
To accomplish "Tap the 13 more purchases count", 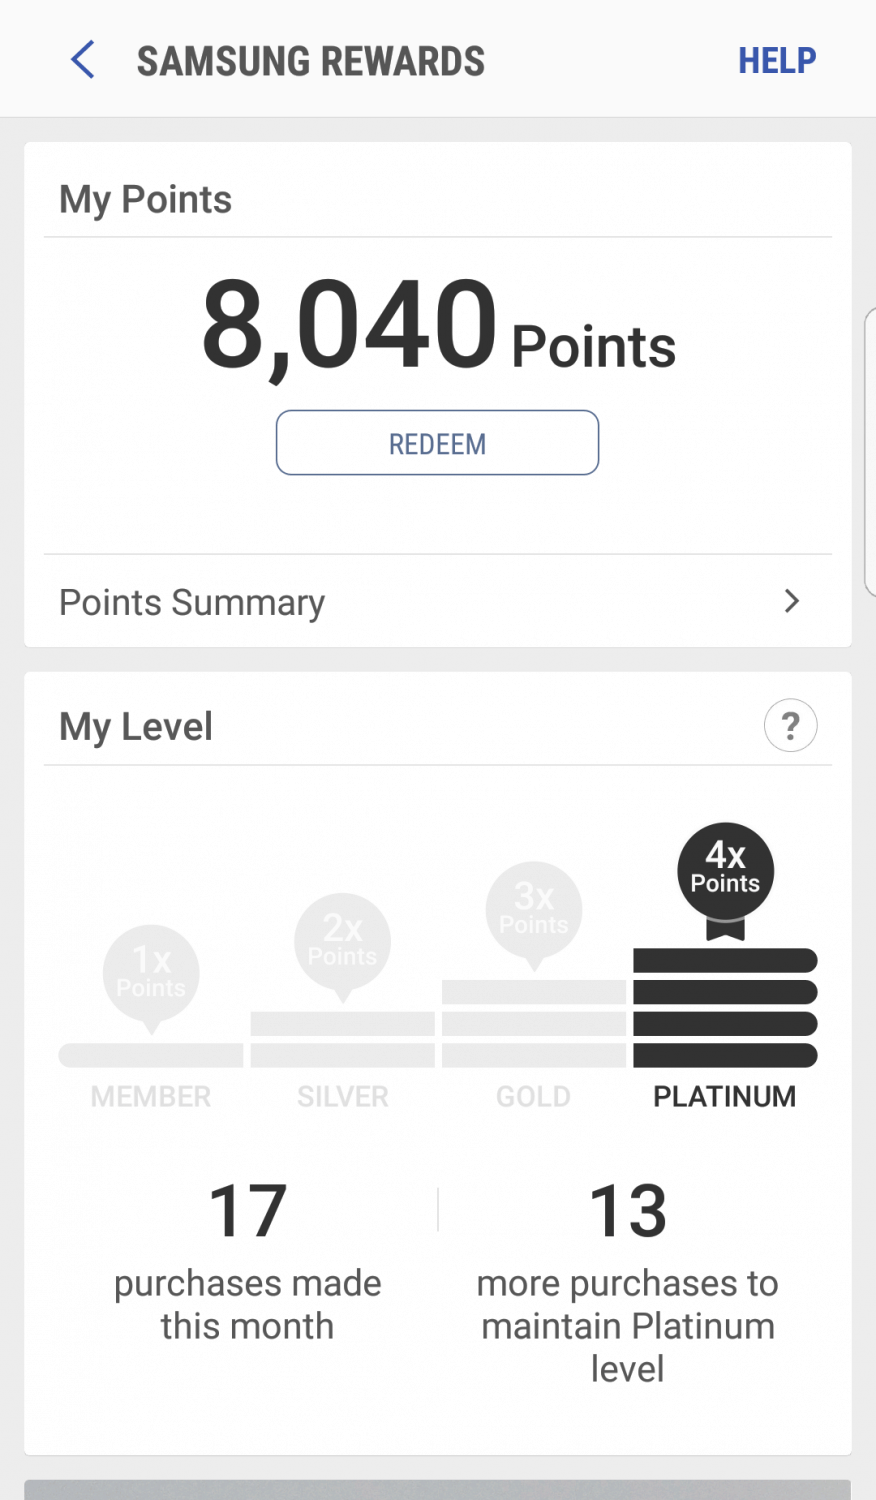I will coord(628,1211).
